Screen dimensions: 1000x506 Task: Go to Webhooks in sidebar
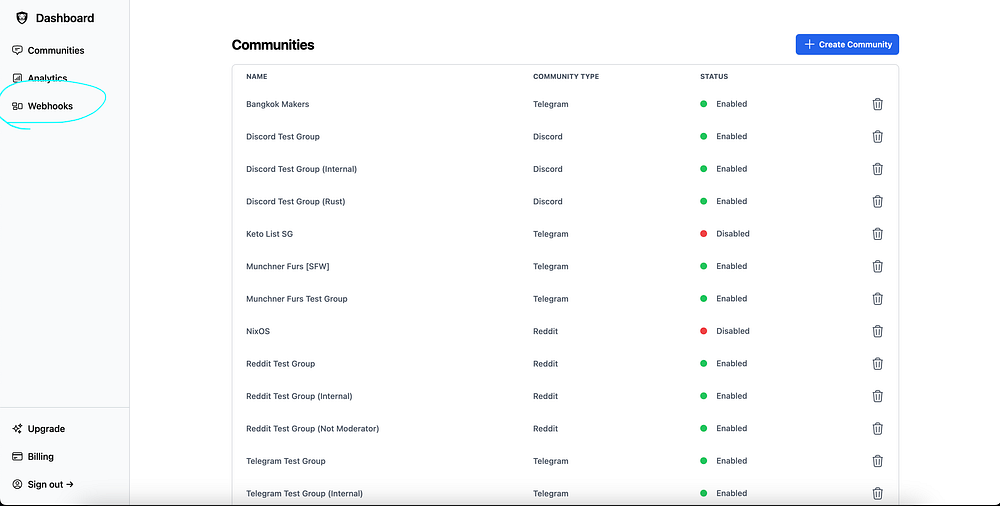tap(49, 106)
